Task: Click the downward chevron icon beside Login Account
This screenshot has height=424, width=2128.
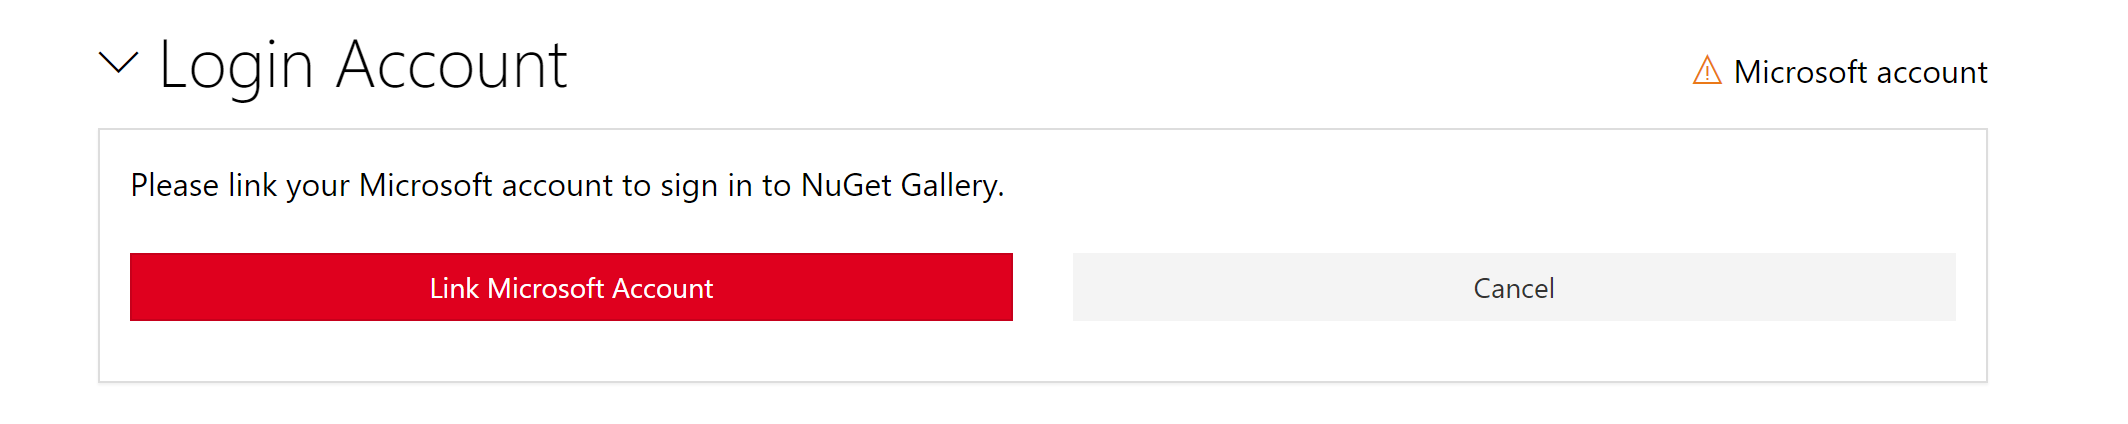Action: pyautogui.click(x=118, y=64)
